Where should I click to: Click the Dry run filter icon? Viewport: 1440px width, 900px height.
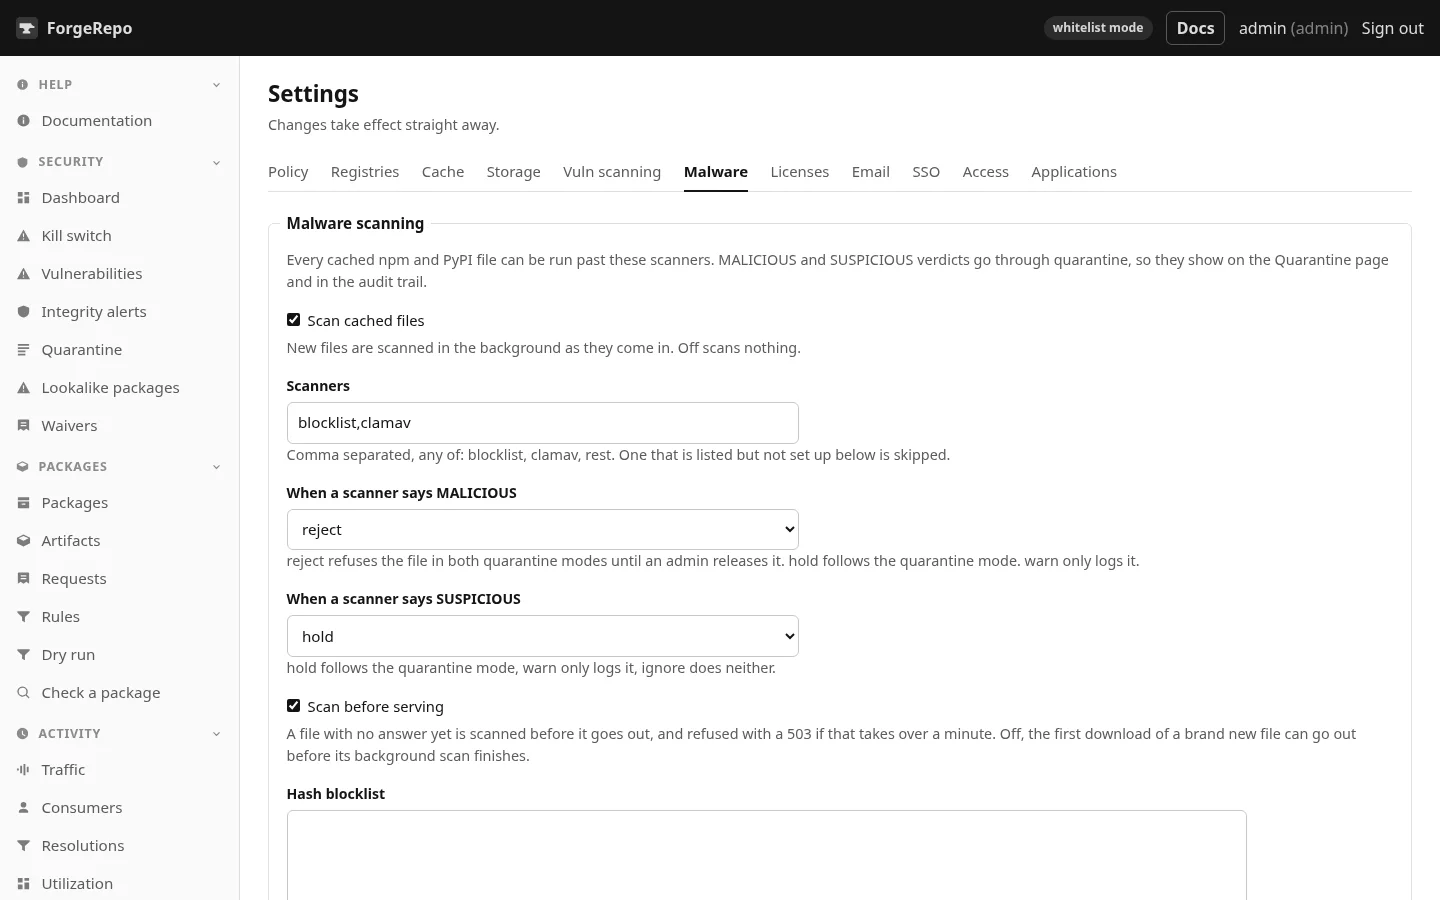pyautogui.click(x=24, y=655)
